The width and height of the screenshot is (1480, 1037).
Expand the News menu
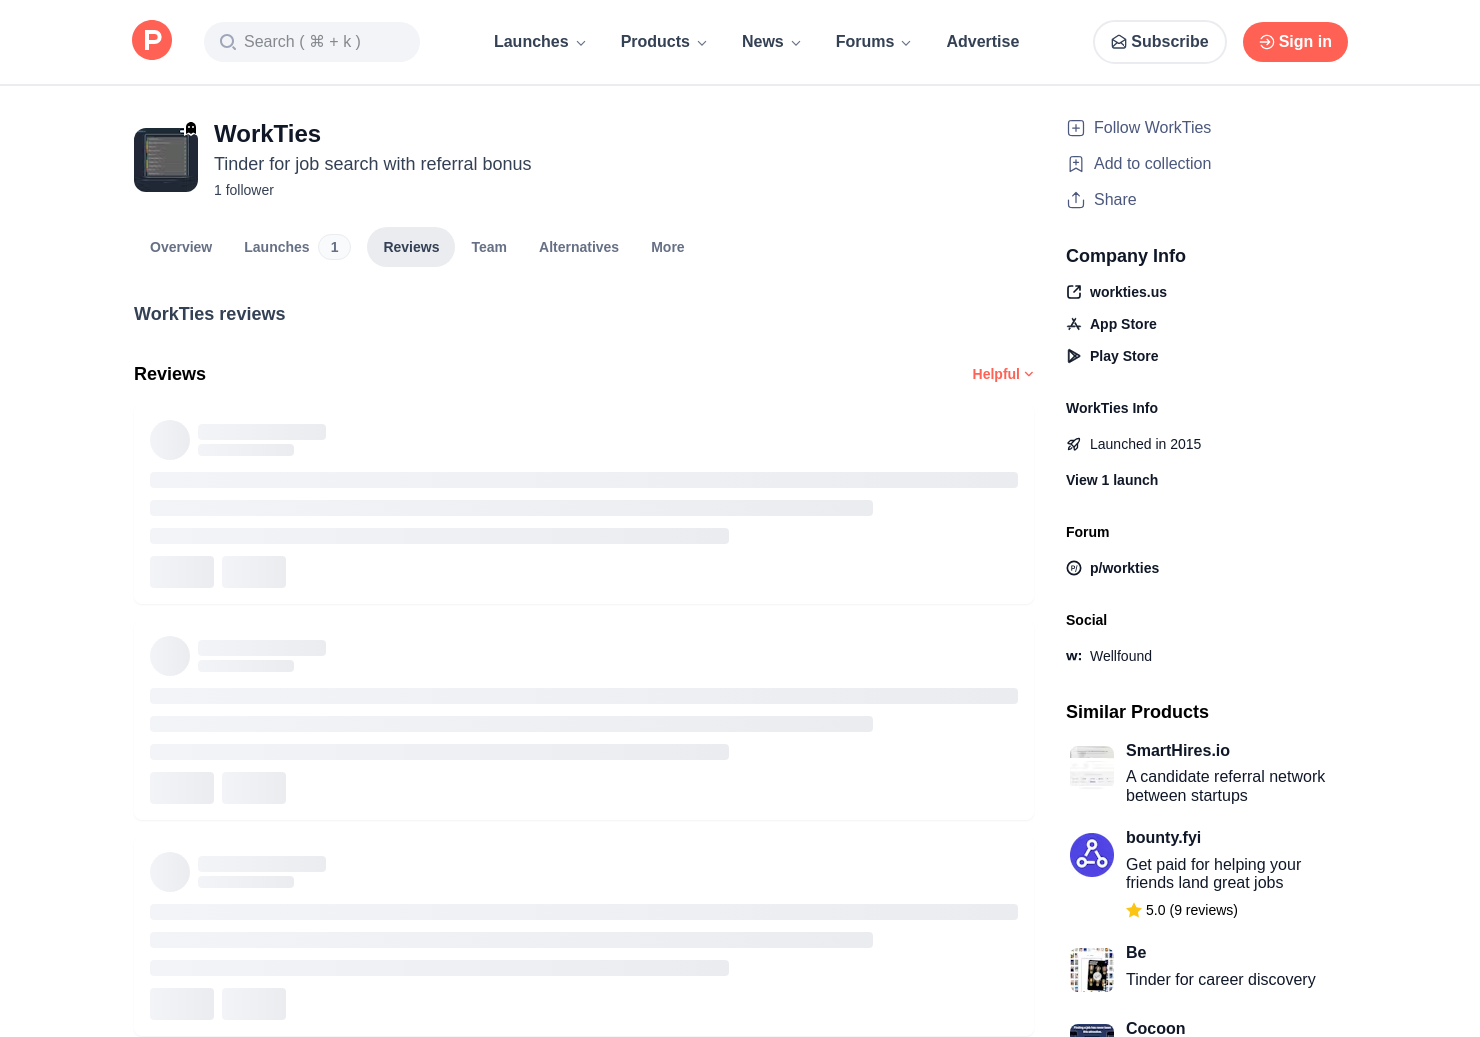771,42
